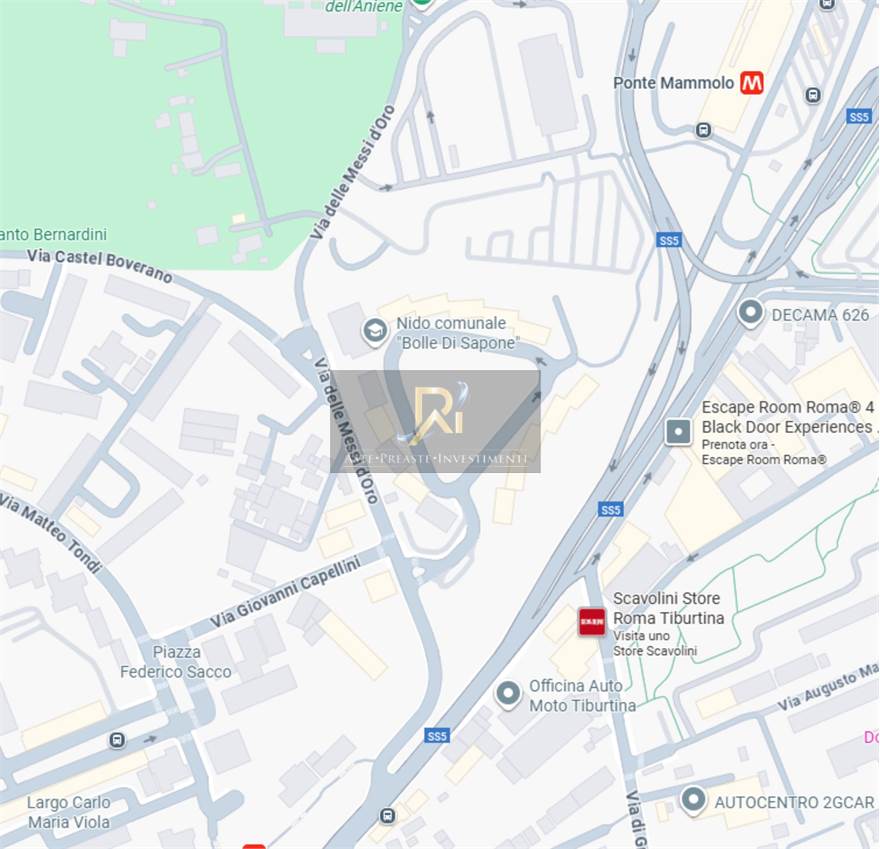
Task: Click the SS5 road shield nearest Officina Auto Moto
Action: [437, 736]
